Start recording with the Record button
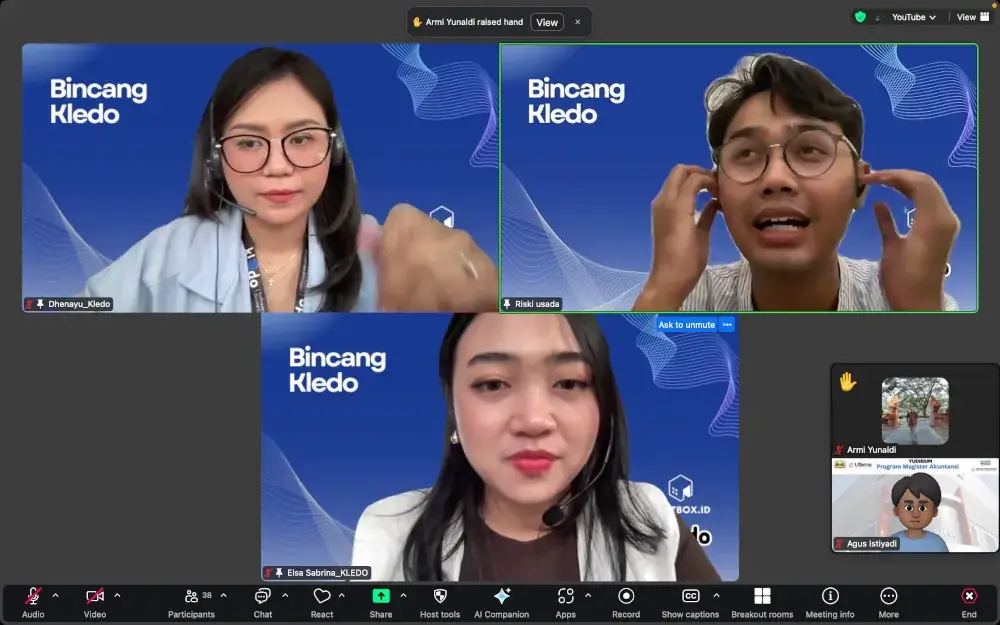 626,603
